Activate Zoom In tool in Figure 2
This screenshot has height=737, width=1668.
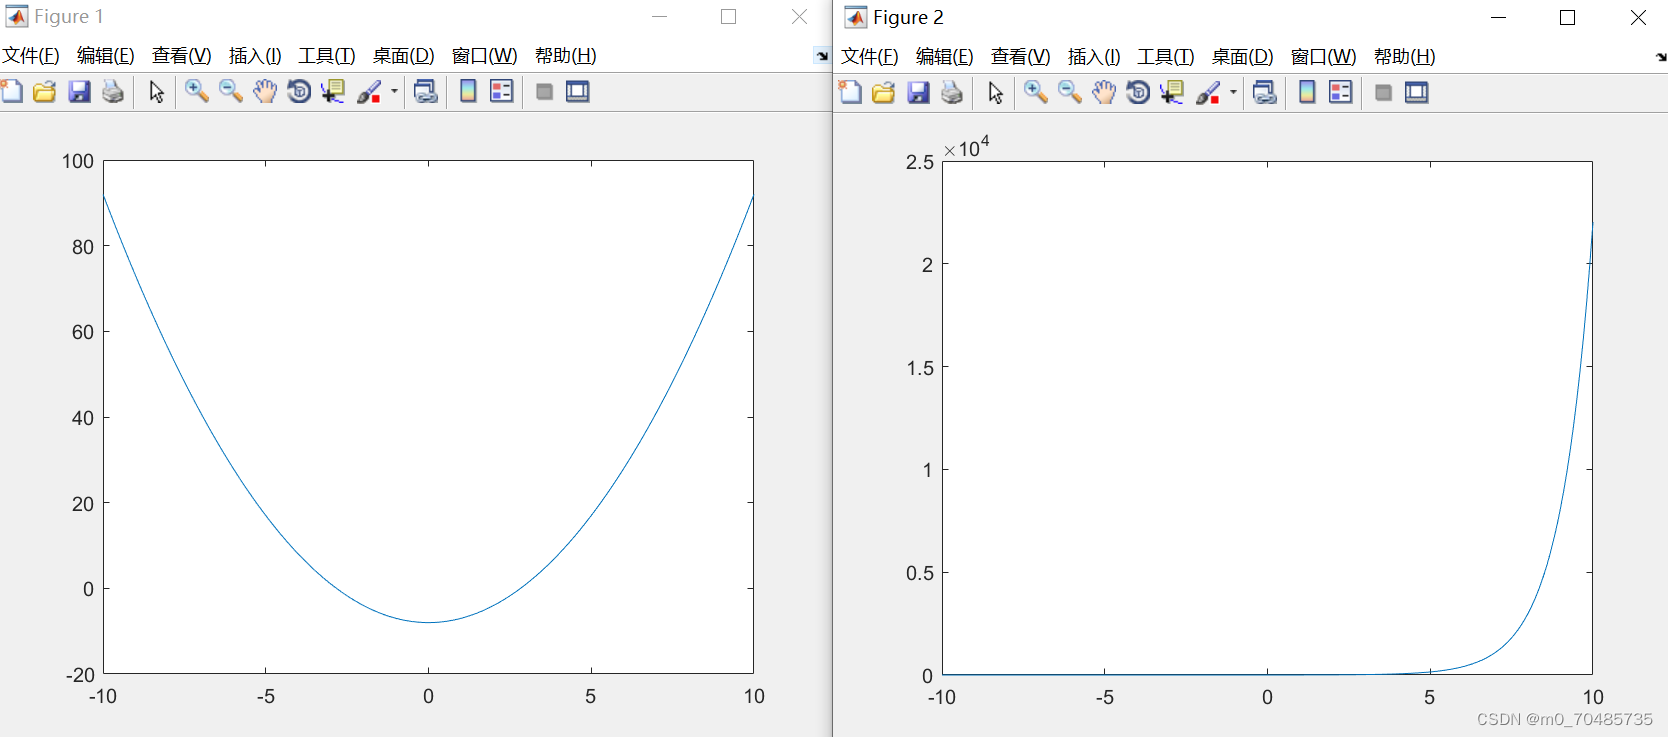pos(1036,93)
